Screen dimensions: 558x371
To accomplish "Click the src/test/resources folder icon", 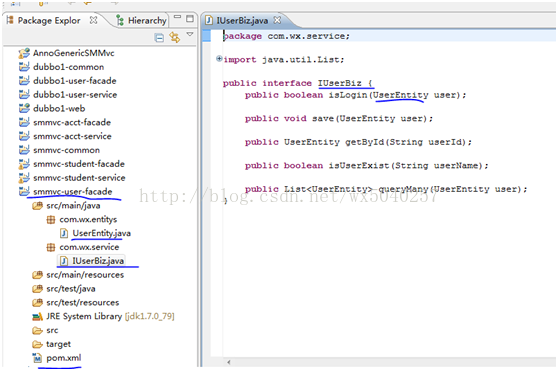I will (x=37, y=303).
